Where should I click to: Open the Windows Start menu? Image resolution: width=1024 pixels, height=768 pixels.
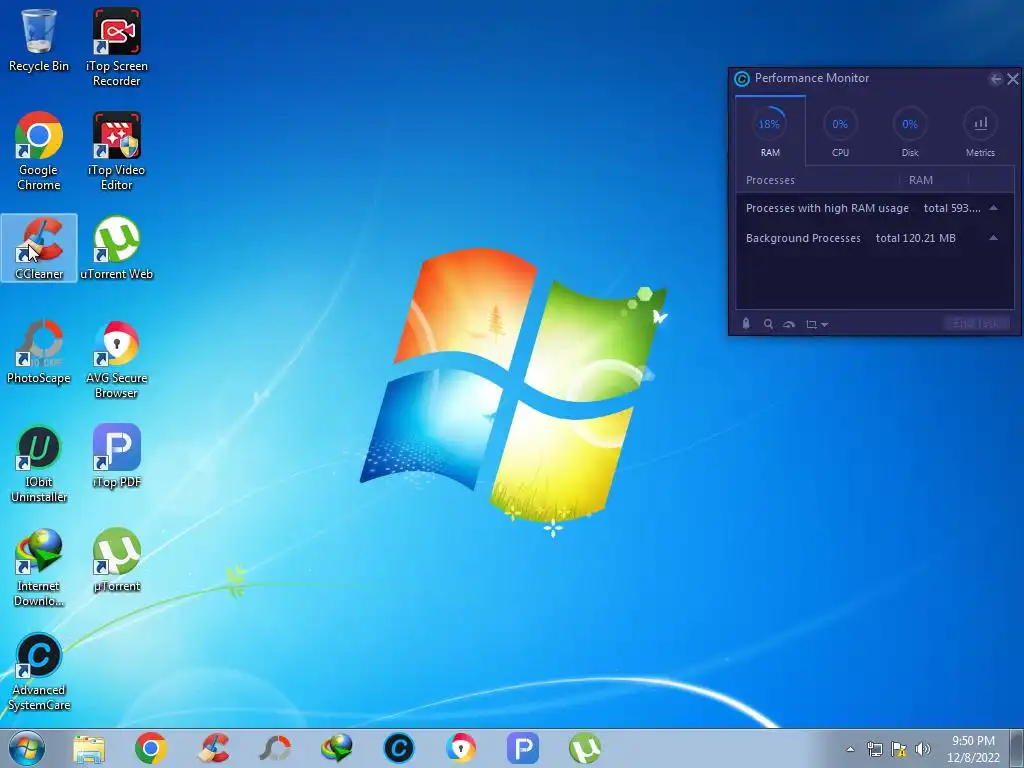[x=27, y=748]
